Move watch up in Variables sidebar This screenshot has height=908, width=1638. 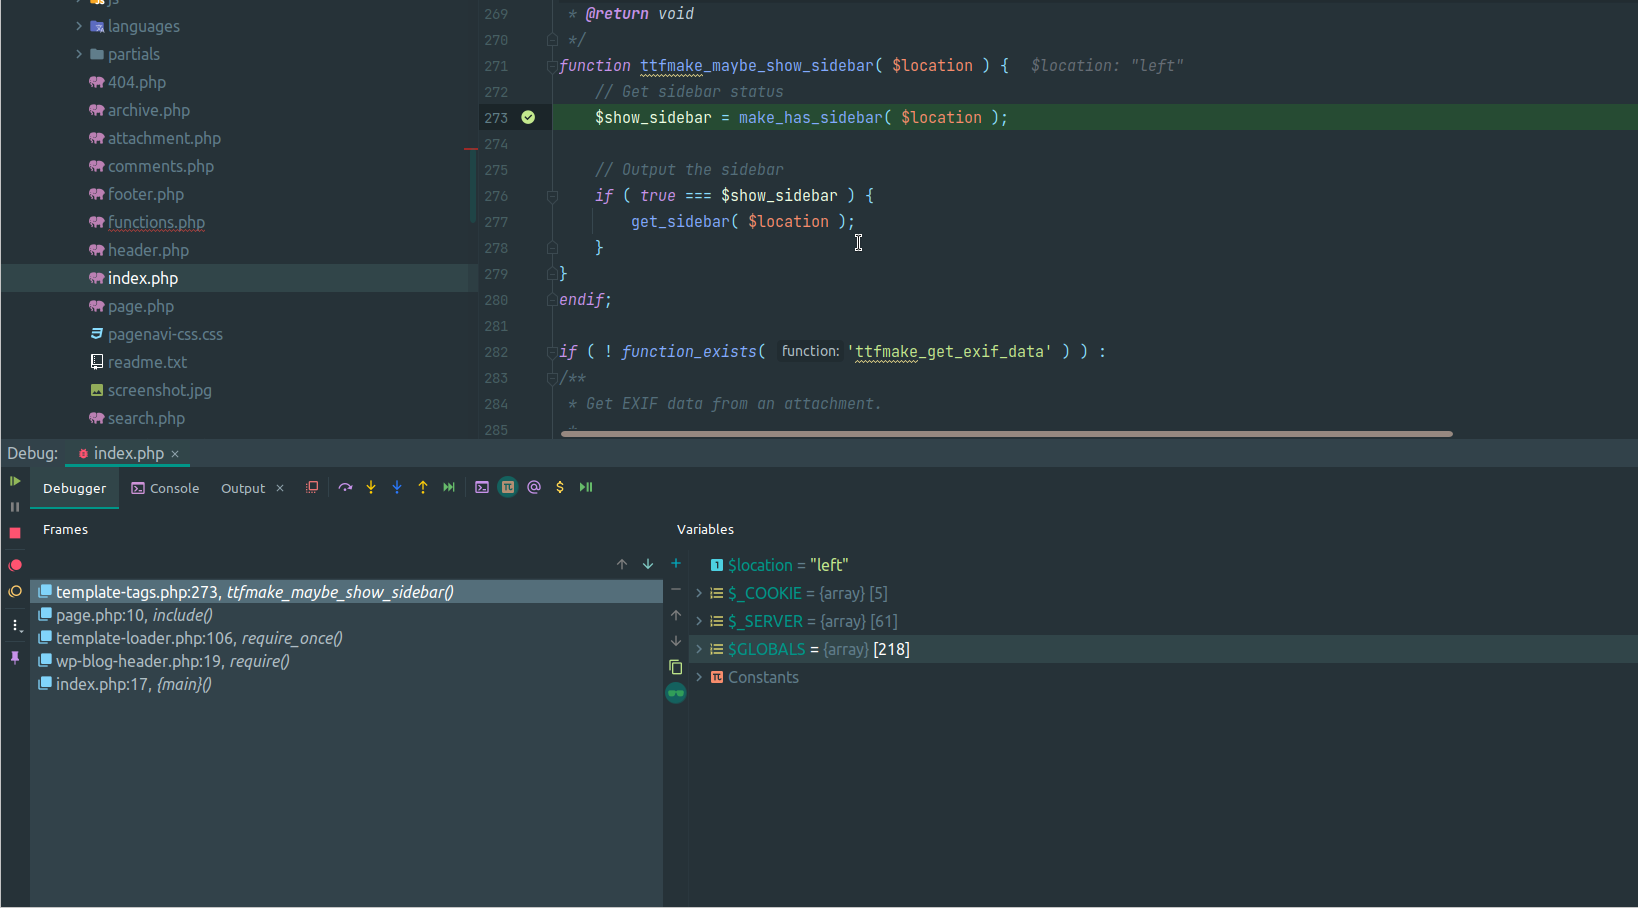coord(676,615)
